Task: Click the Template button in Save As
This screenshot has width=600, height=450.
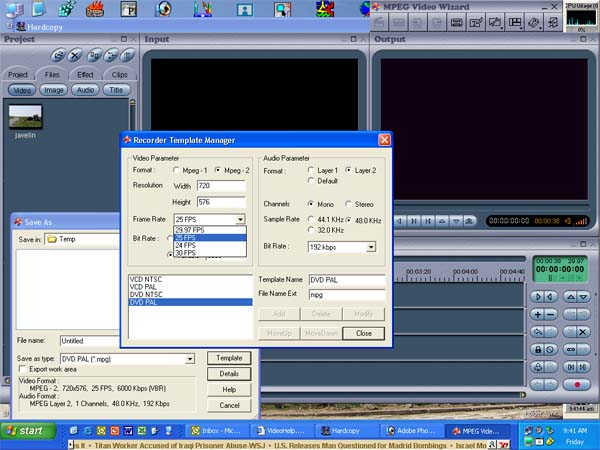Action: point(229,358)
